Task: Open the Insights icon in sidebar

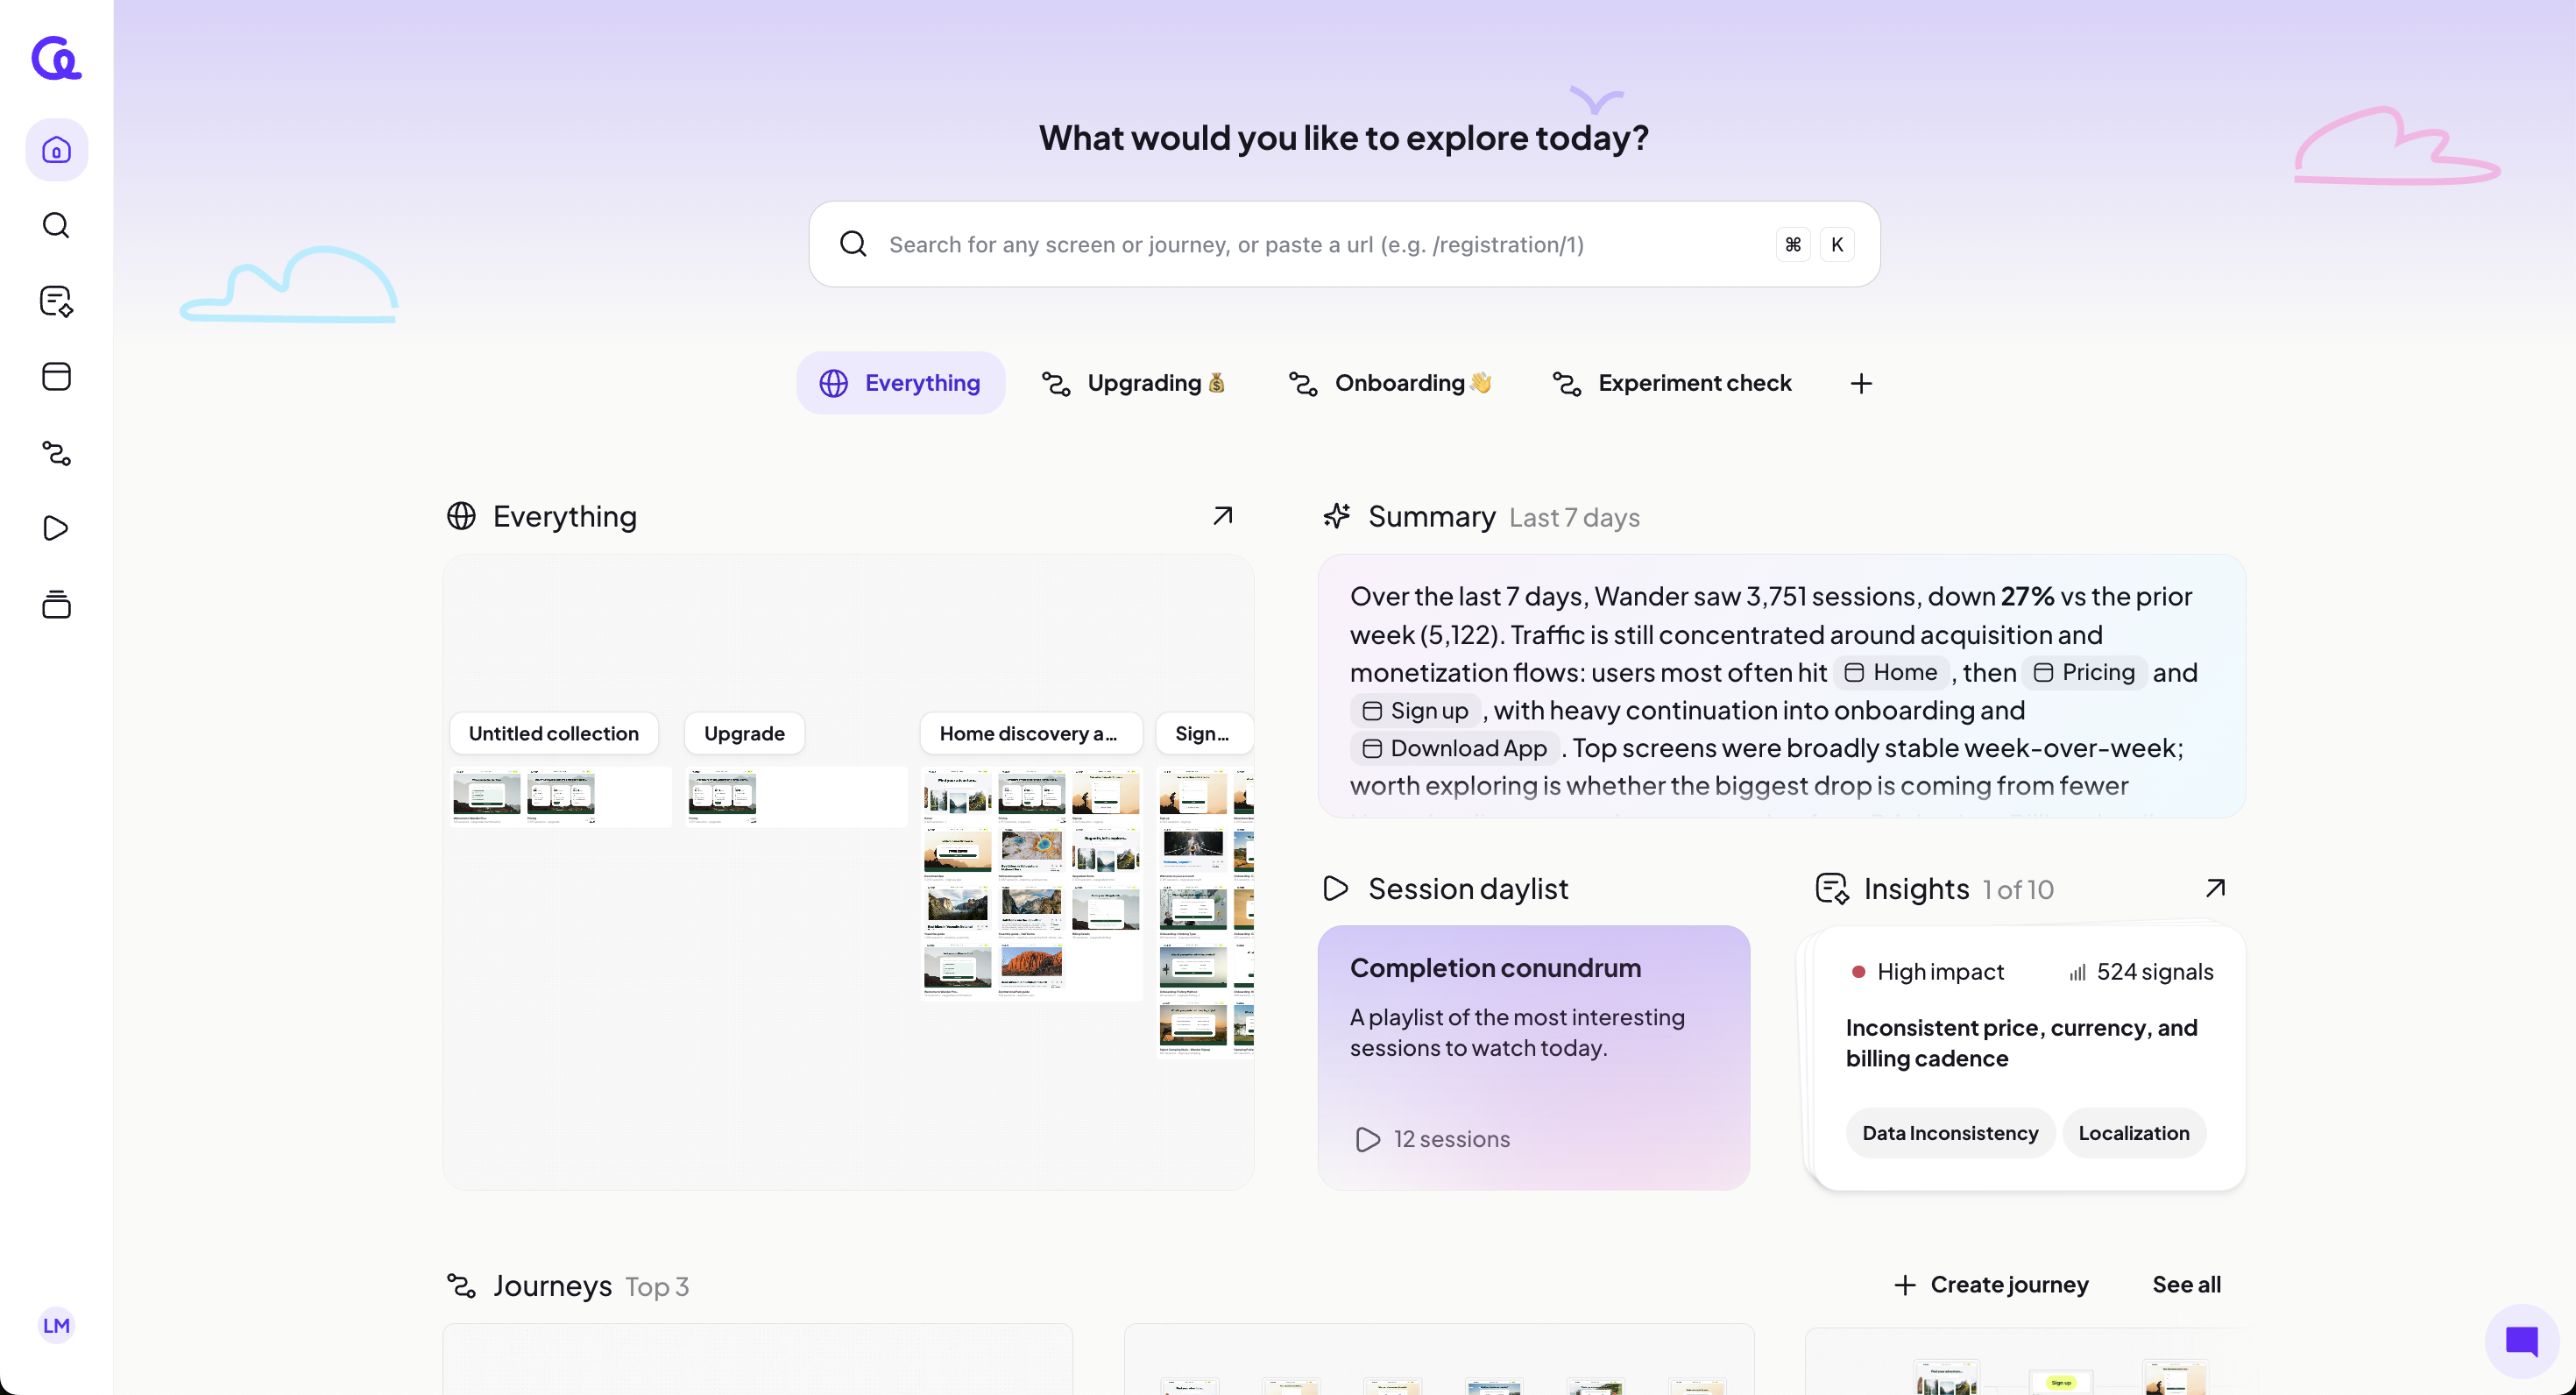Action: [x=56, y=301]
